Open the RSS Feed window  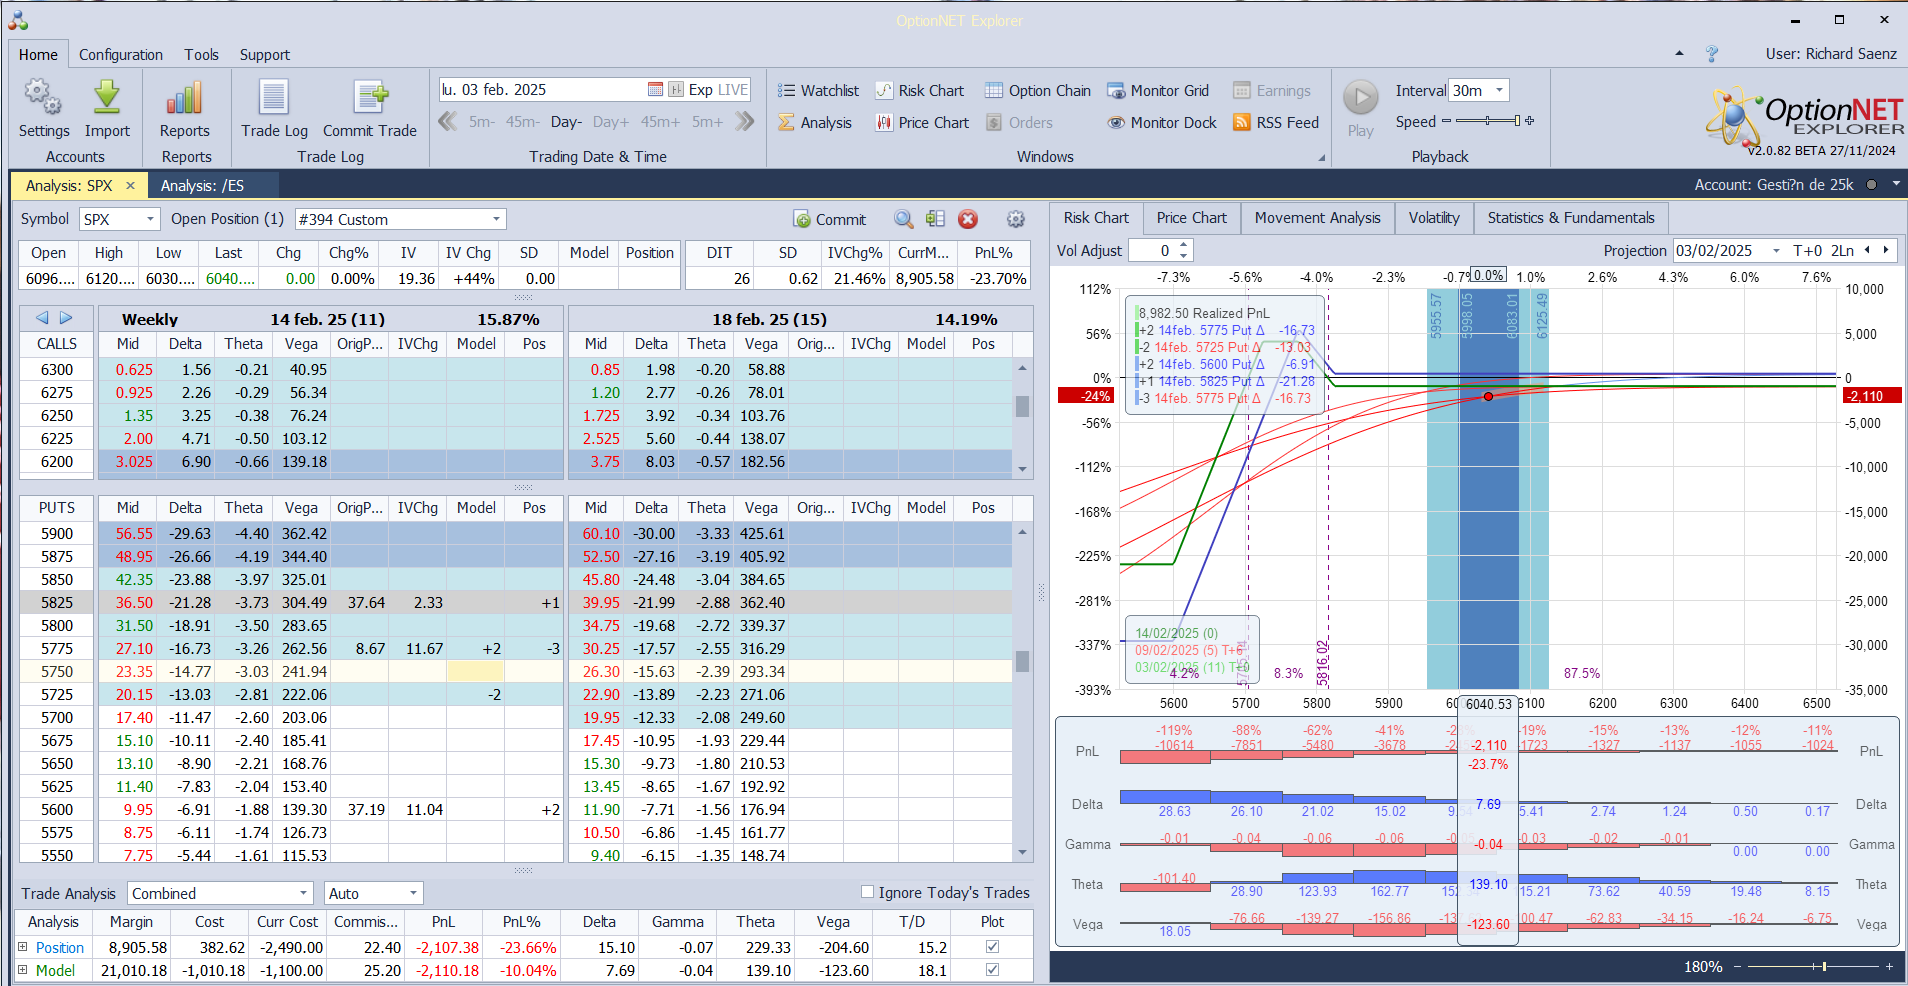[x=1276, y=123]
